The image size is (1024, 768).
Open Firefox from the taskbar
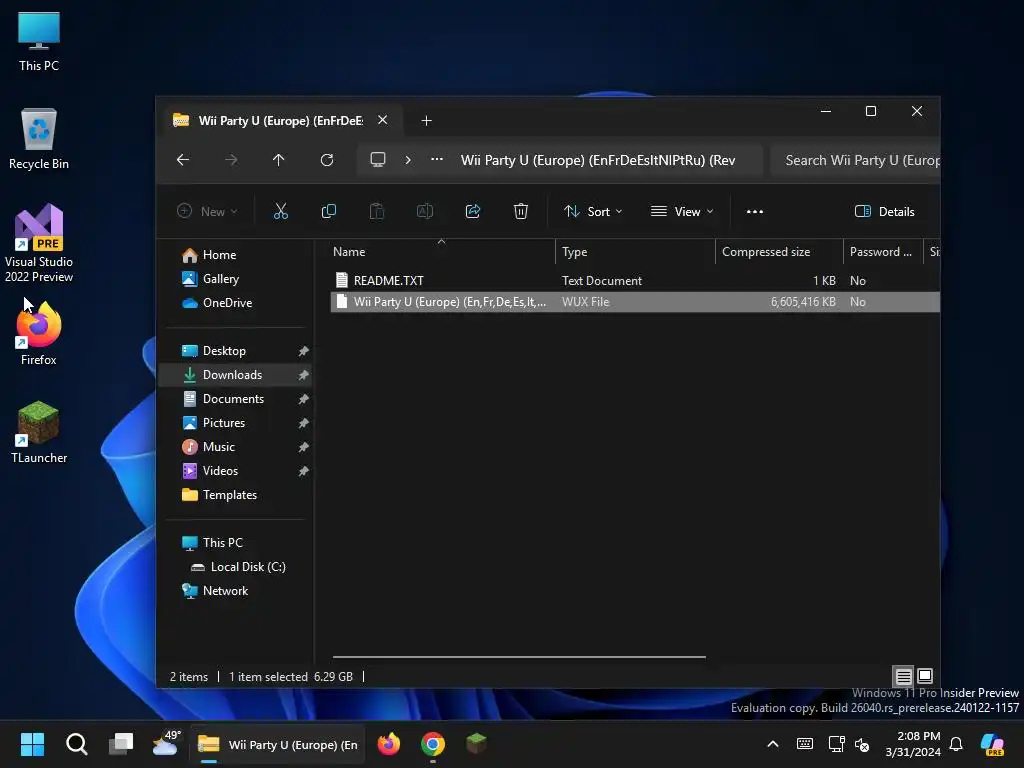[x=389, y=744]
